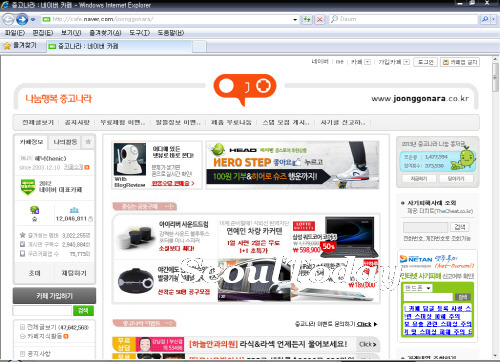This screenshot has height=362, width=500.
Task: Click 스텝 모집 게시.. menu item
Action: (x=286, y=122)
